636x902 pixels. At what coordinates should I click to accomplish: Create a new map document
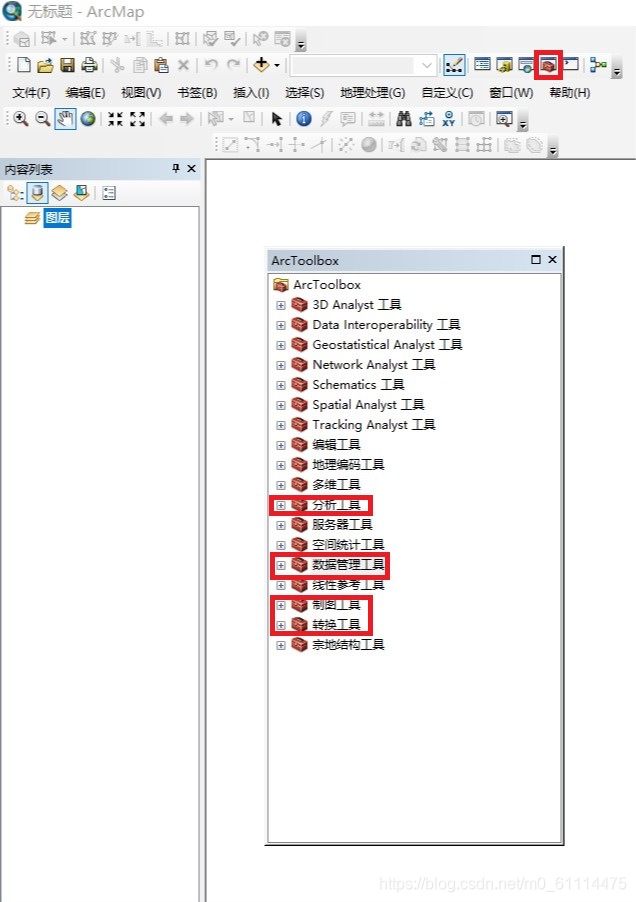pos(24,64)
